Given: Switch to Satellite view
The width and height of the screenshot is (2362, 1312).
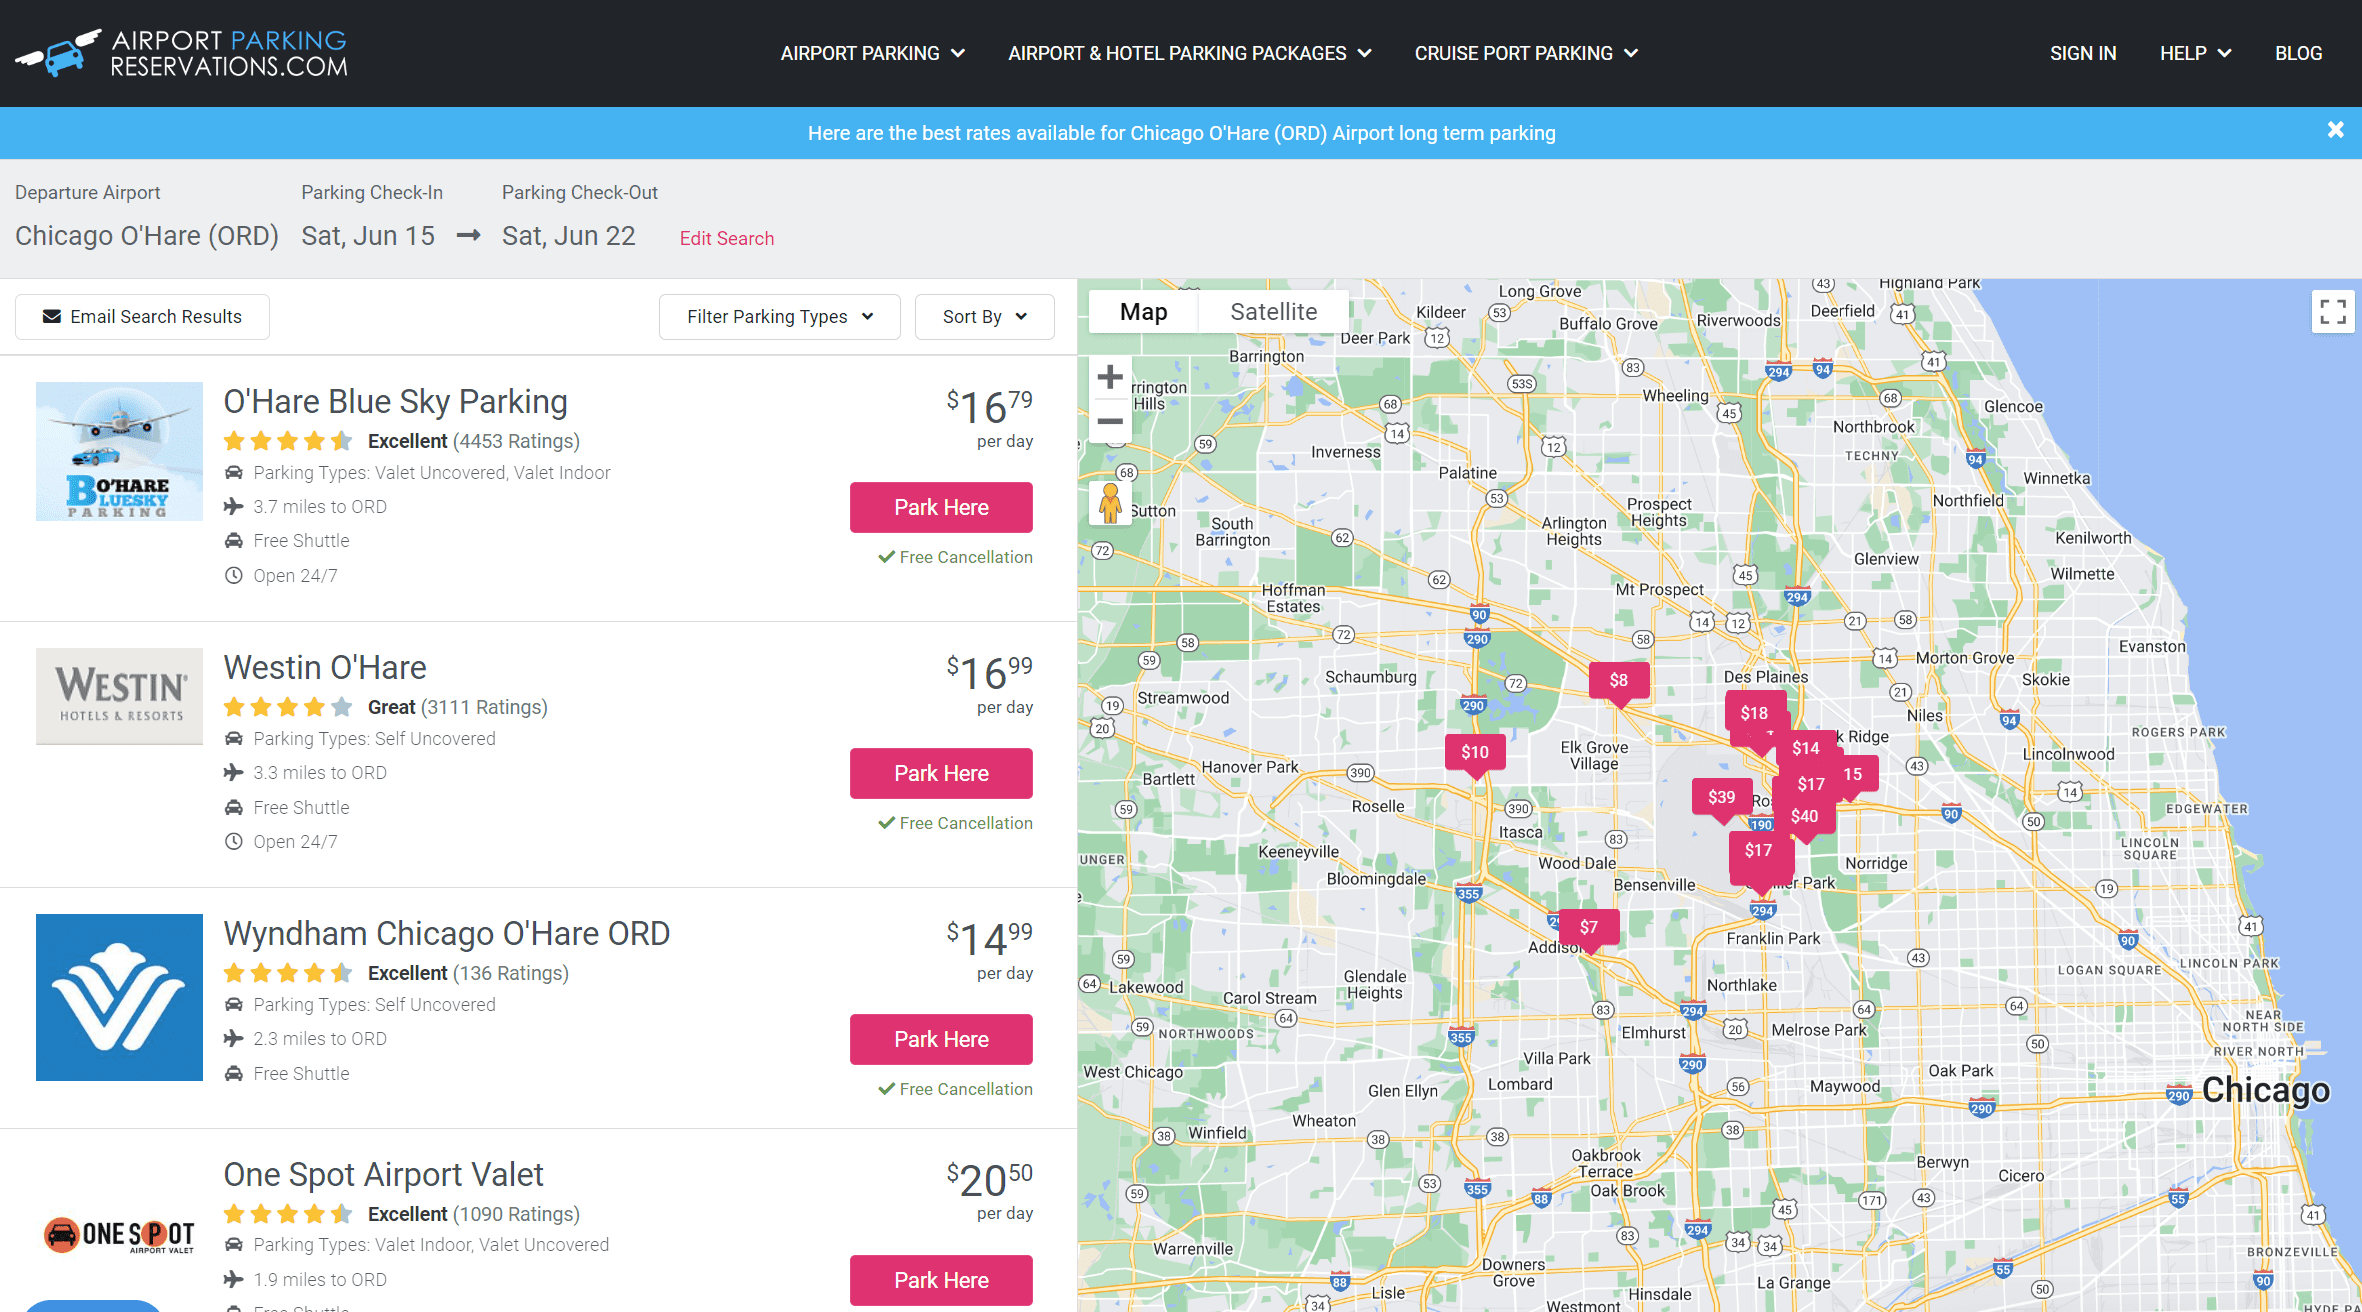Looking at the screenshot, I should (x=1273, y=311).
